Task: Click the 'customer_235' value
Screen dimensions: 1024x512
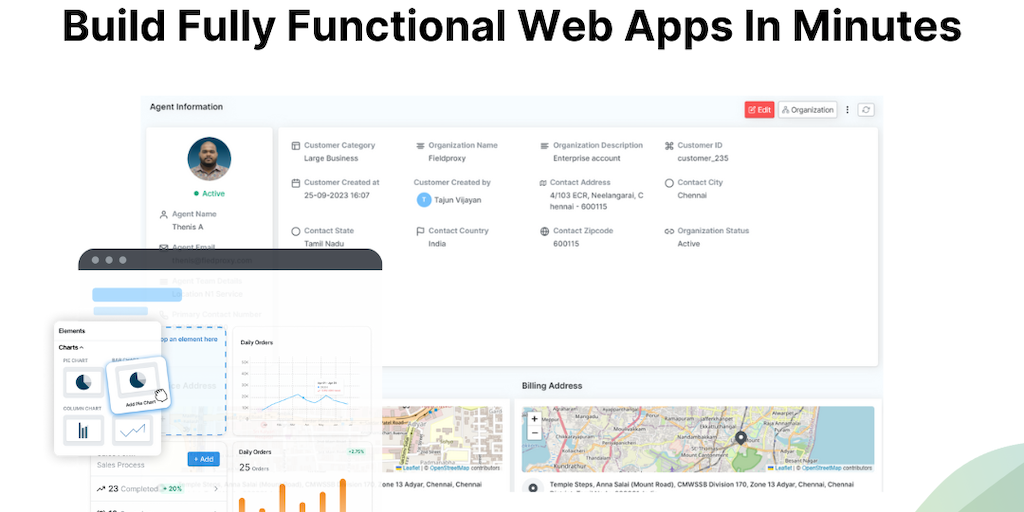Action: [x=703, y=159]
